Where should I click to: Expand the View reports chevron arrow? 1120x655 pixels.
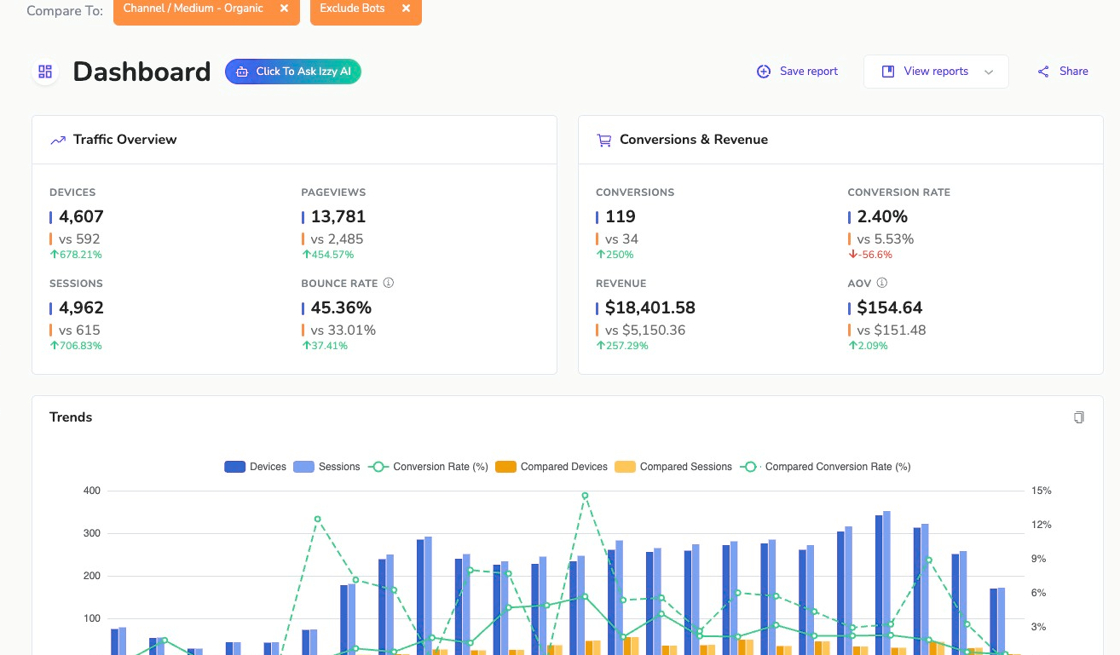989,72
